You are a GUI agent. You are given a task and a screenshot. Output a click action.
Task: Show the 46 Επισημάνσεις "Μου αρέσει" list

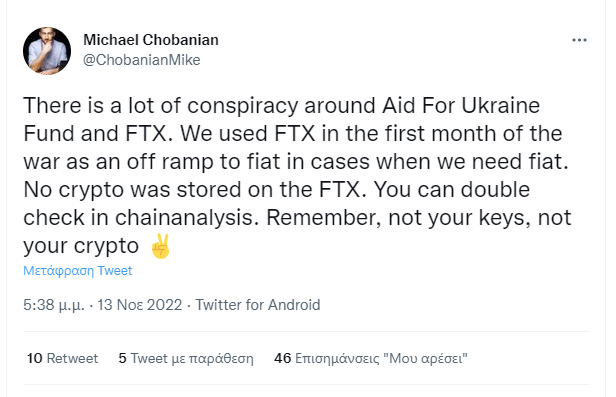click(370, 358)
